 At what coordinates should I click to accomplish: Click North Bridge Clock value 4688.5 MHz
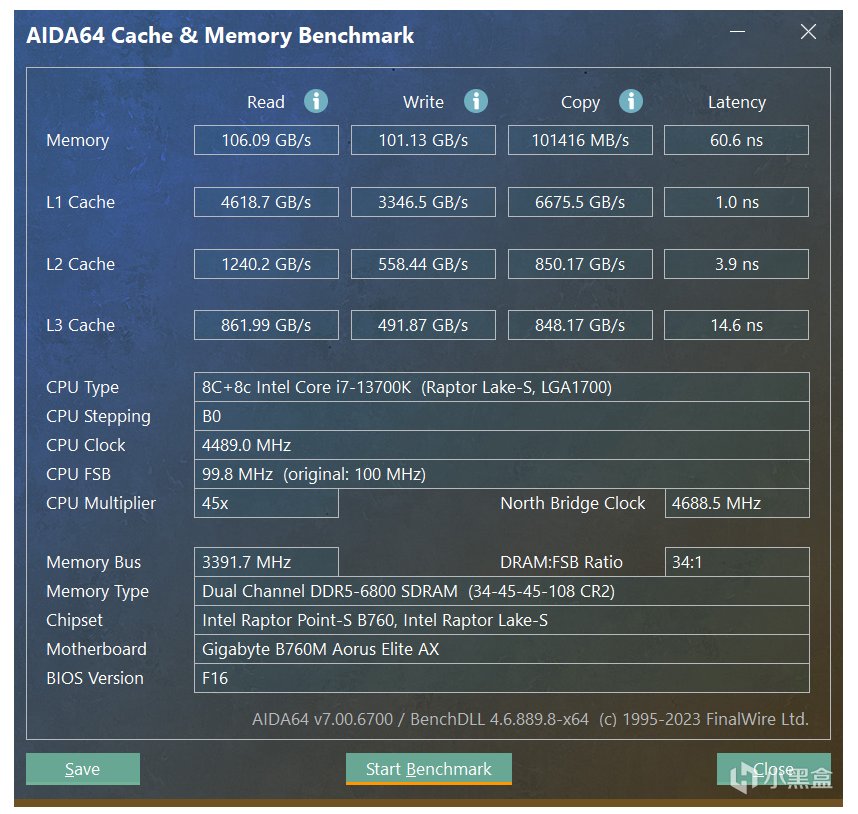point(737,503)
